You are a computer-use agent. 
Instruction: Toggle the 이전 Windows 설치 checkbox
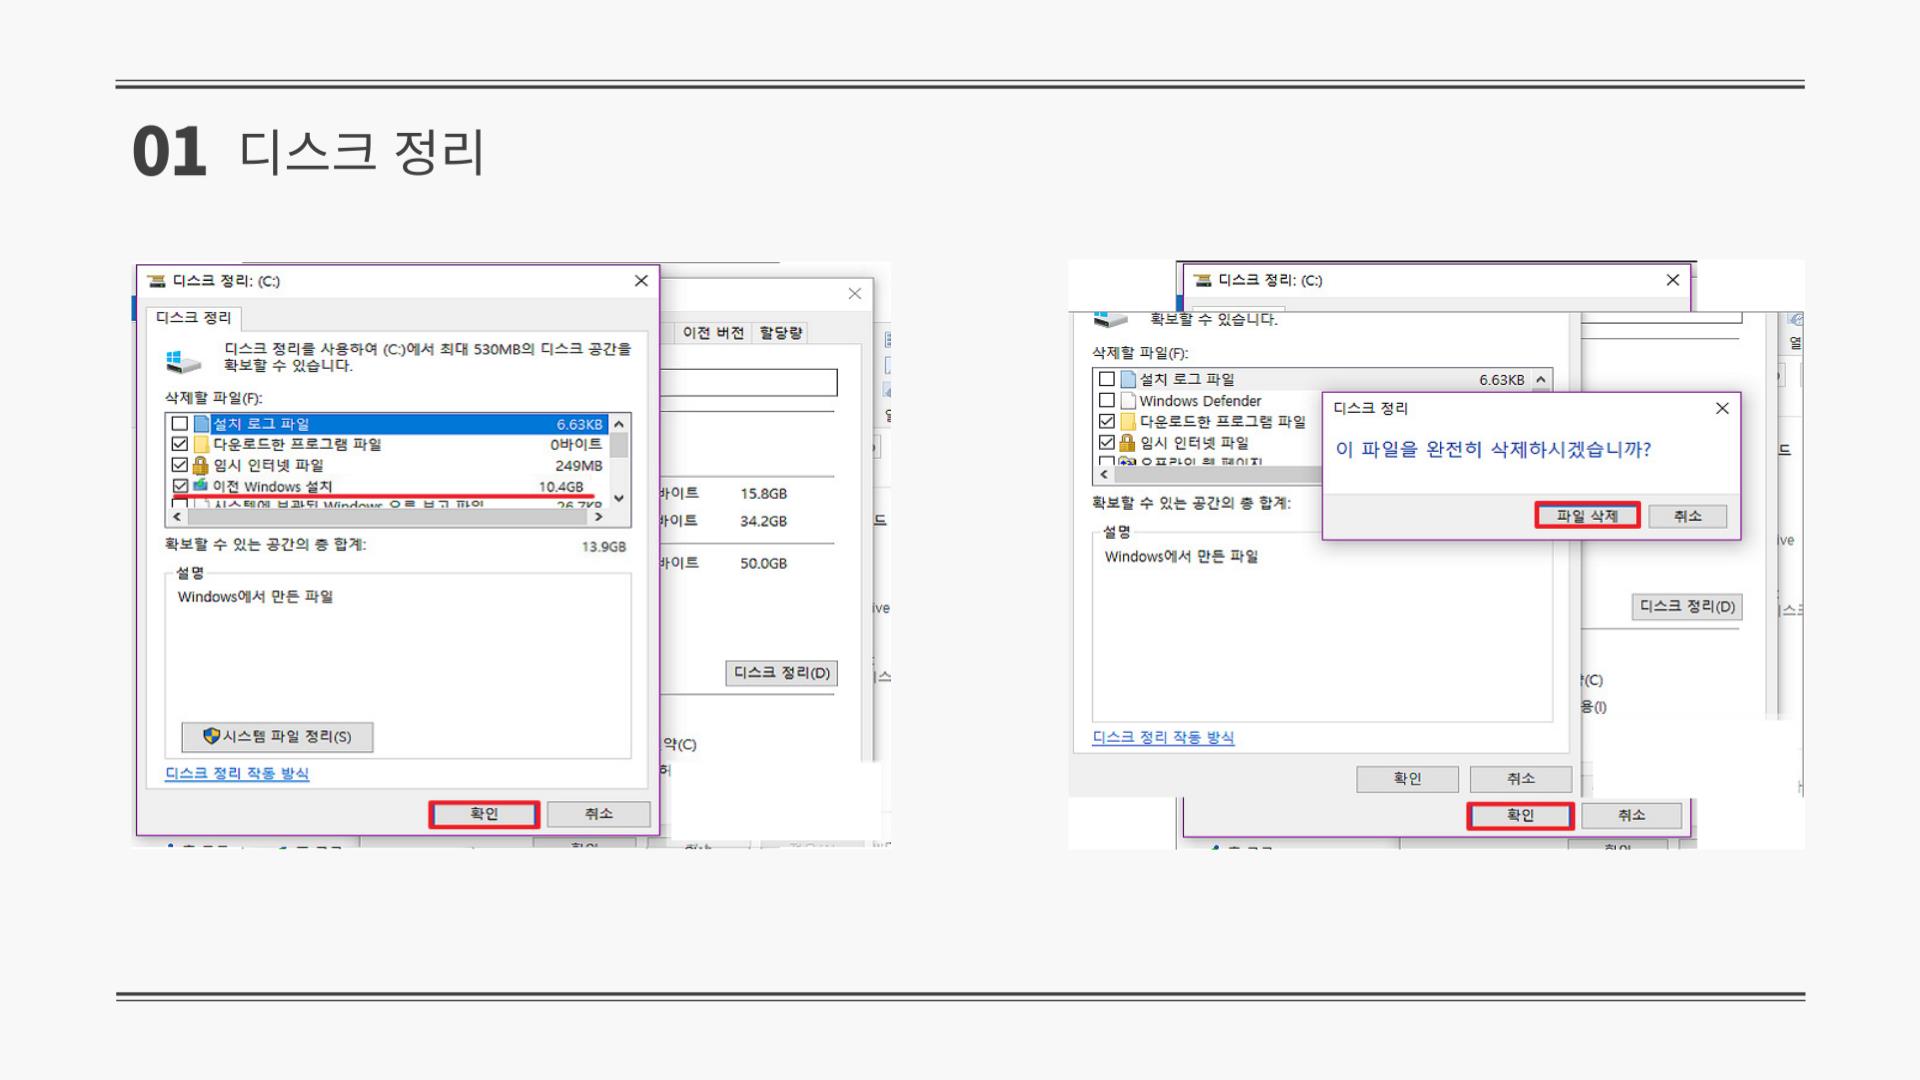[180, 486]
